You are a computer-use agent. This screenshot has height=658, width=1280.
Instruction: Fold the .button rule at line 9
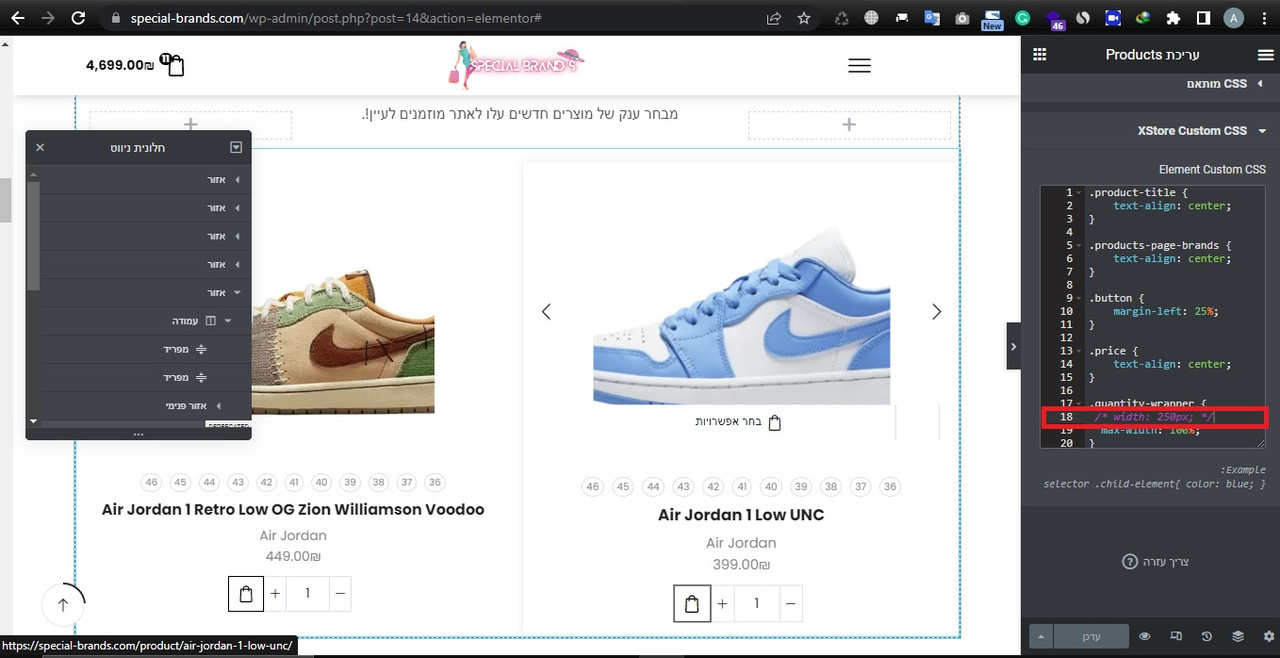[x=1080, y=298]
